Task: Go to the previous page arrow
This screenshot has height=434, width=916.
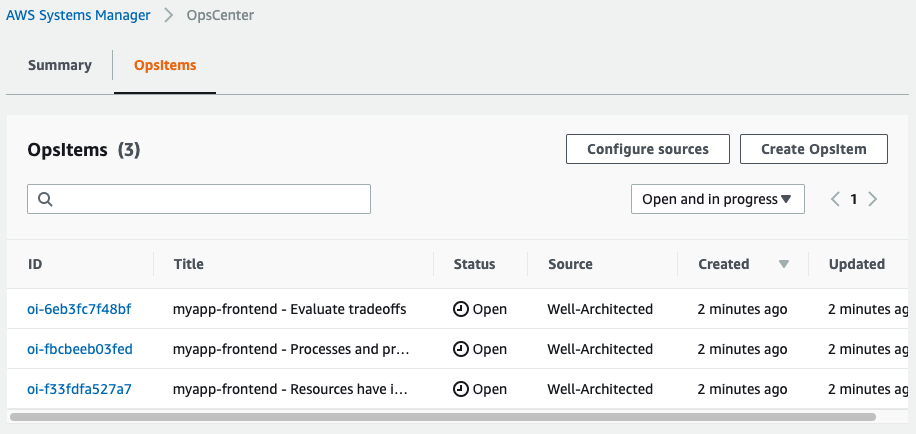Action: coord(835,199)
